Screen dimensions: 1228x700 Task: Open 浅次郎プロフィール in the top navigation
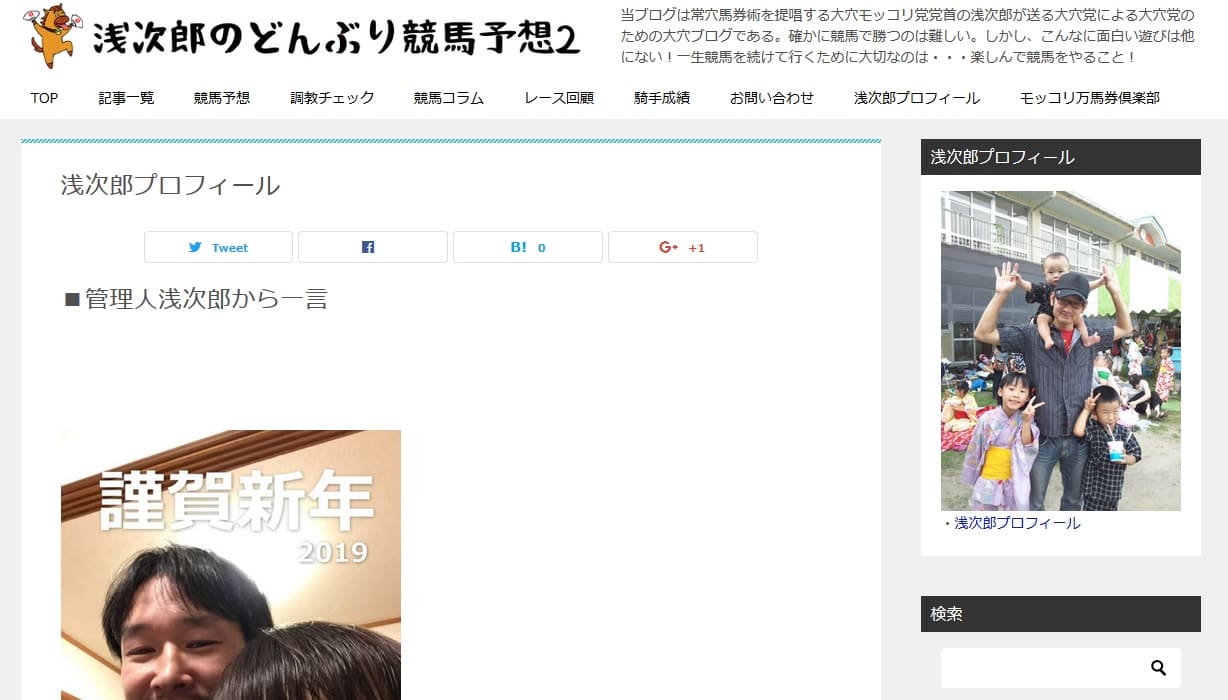click(917, 98)
